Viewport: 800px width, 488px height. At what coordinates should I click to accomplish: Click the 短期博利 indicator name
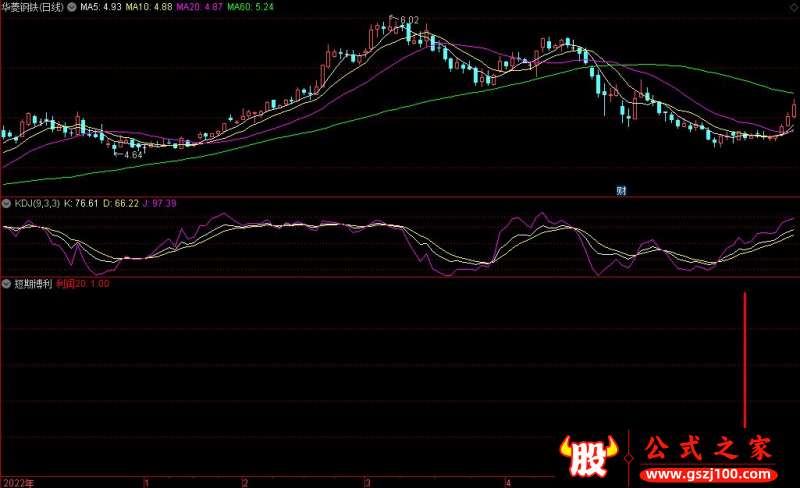click(x=33, y=284)
